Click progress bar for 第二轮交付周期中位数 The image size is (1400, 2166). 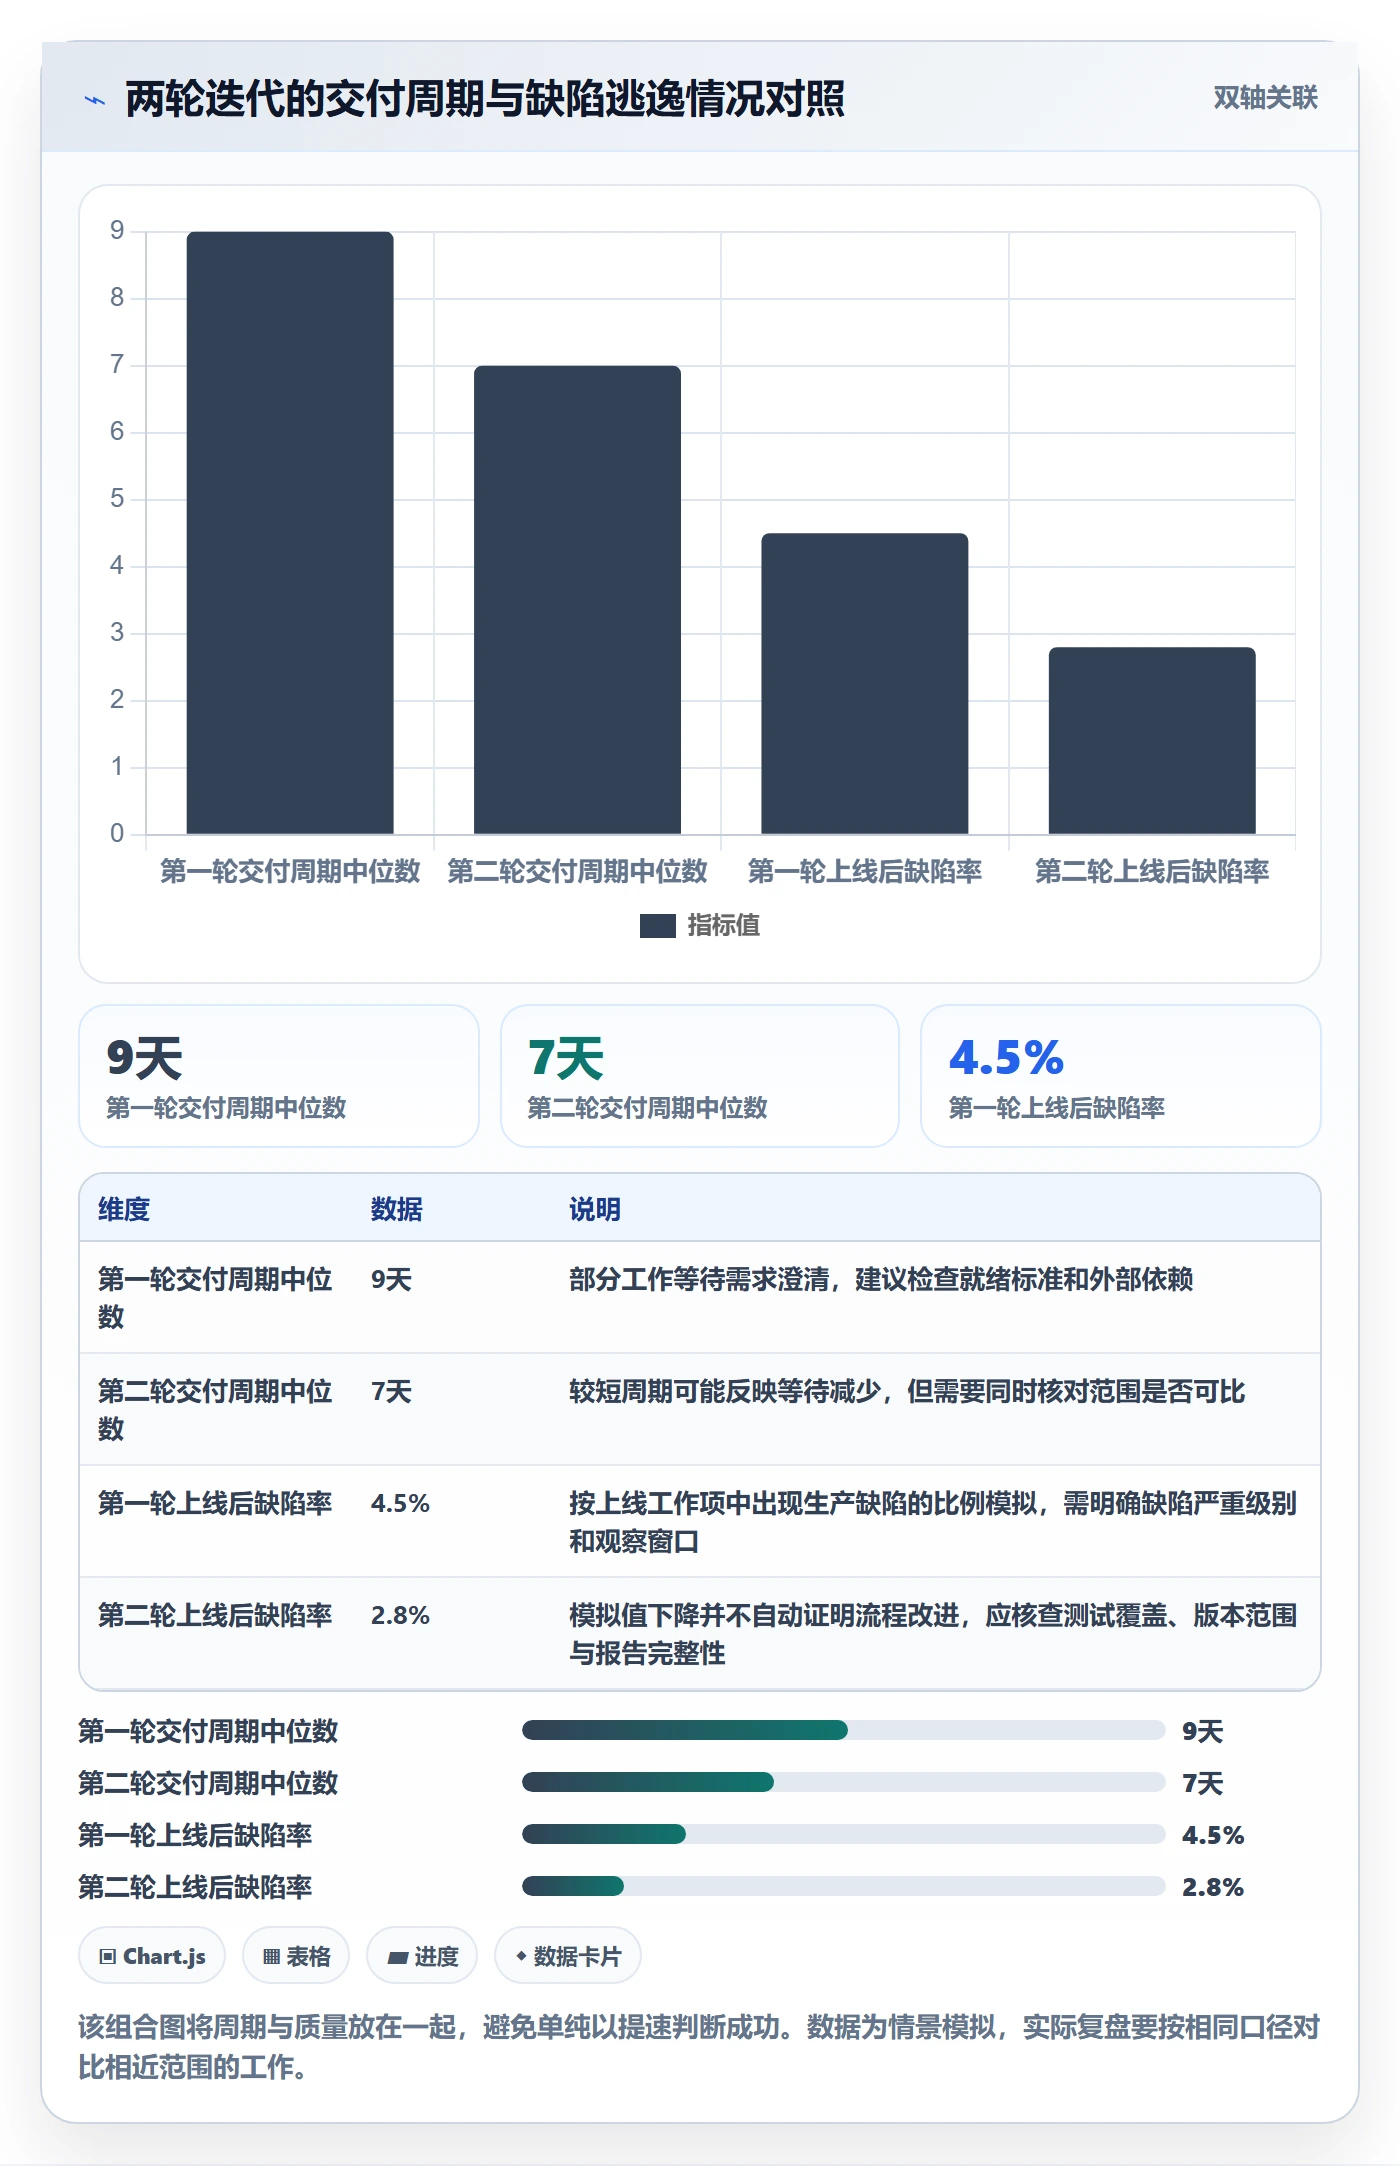click(844, 1782)
